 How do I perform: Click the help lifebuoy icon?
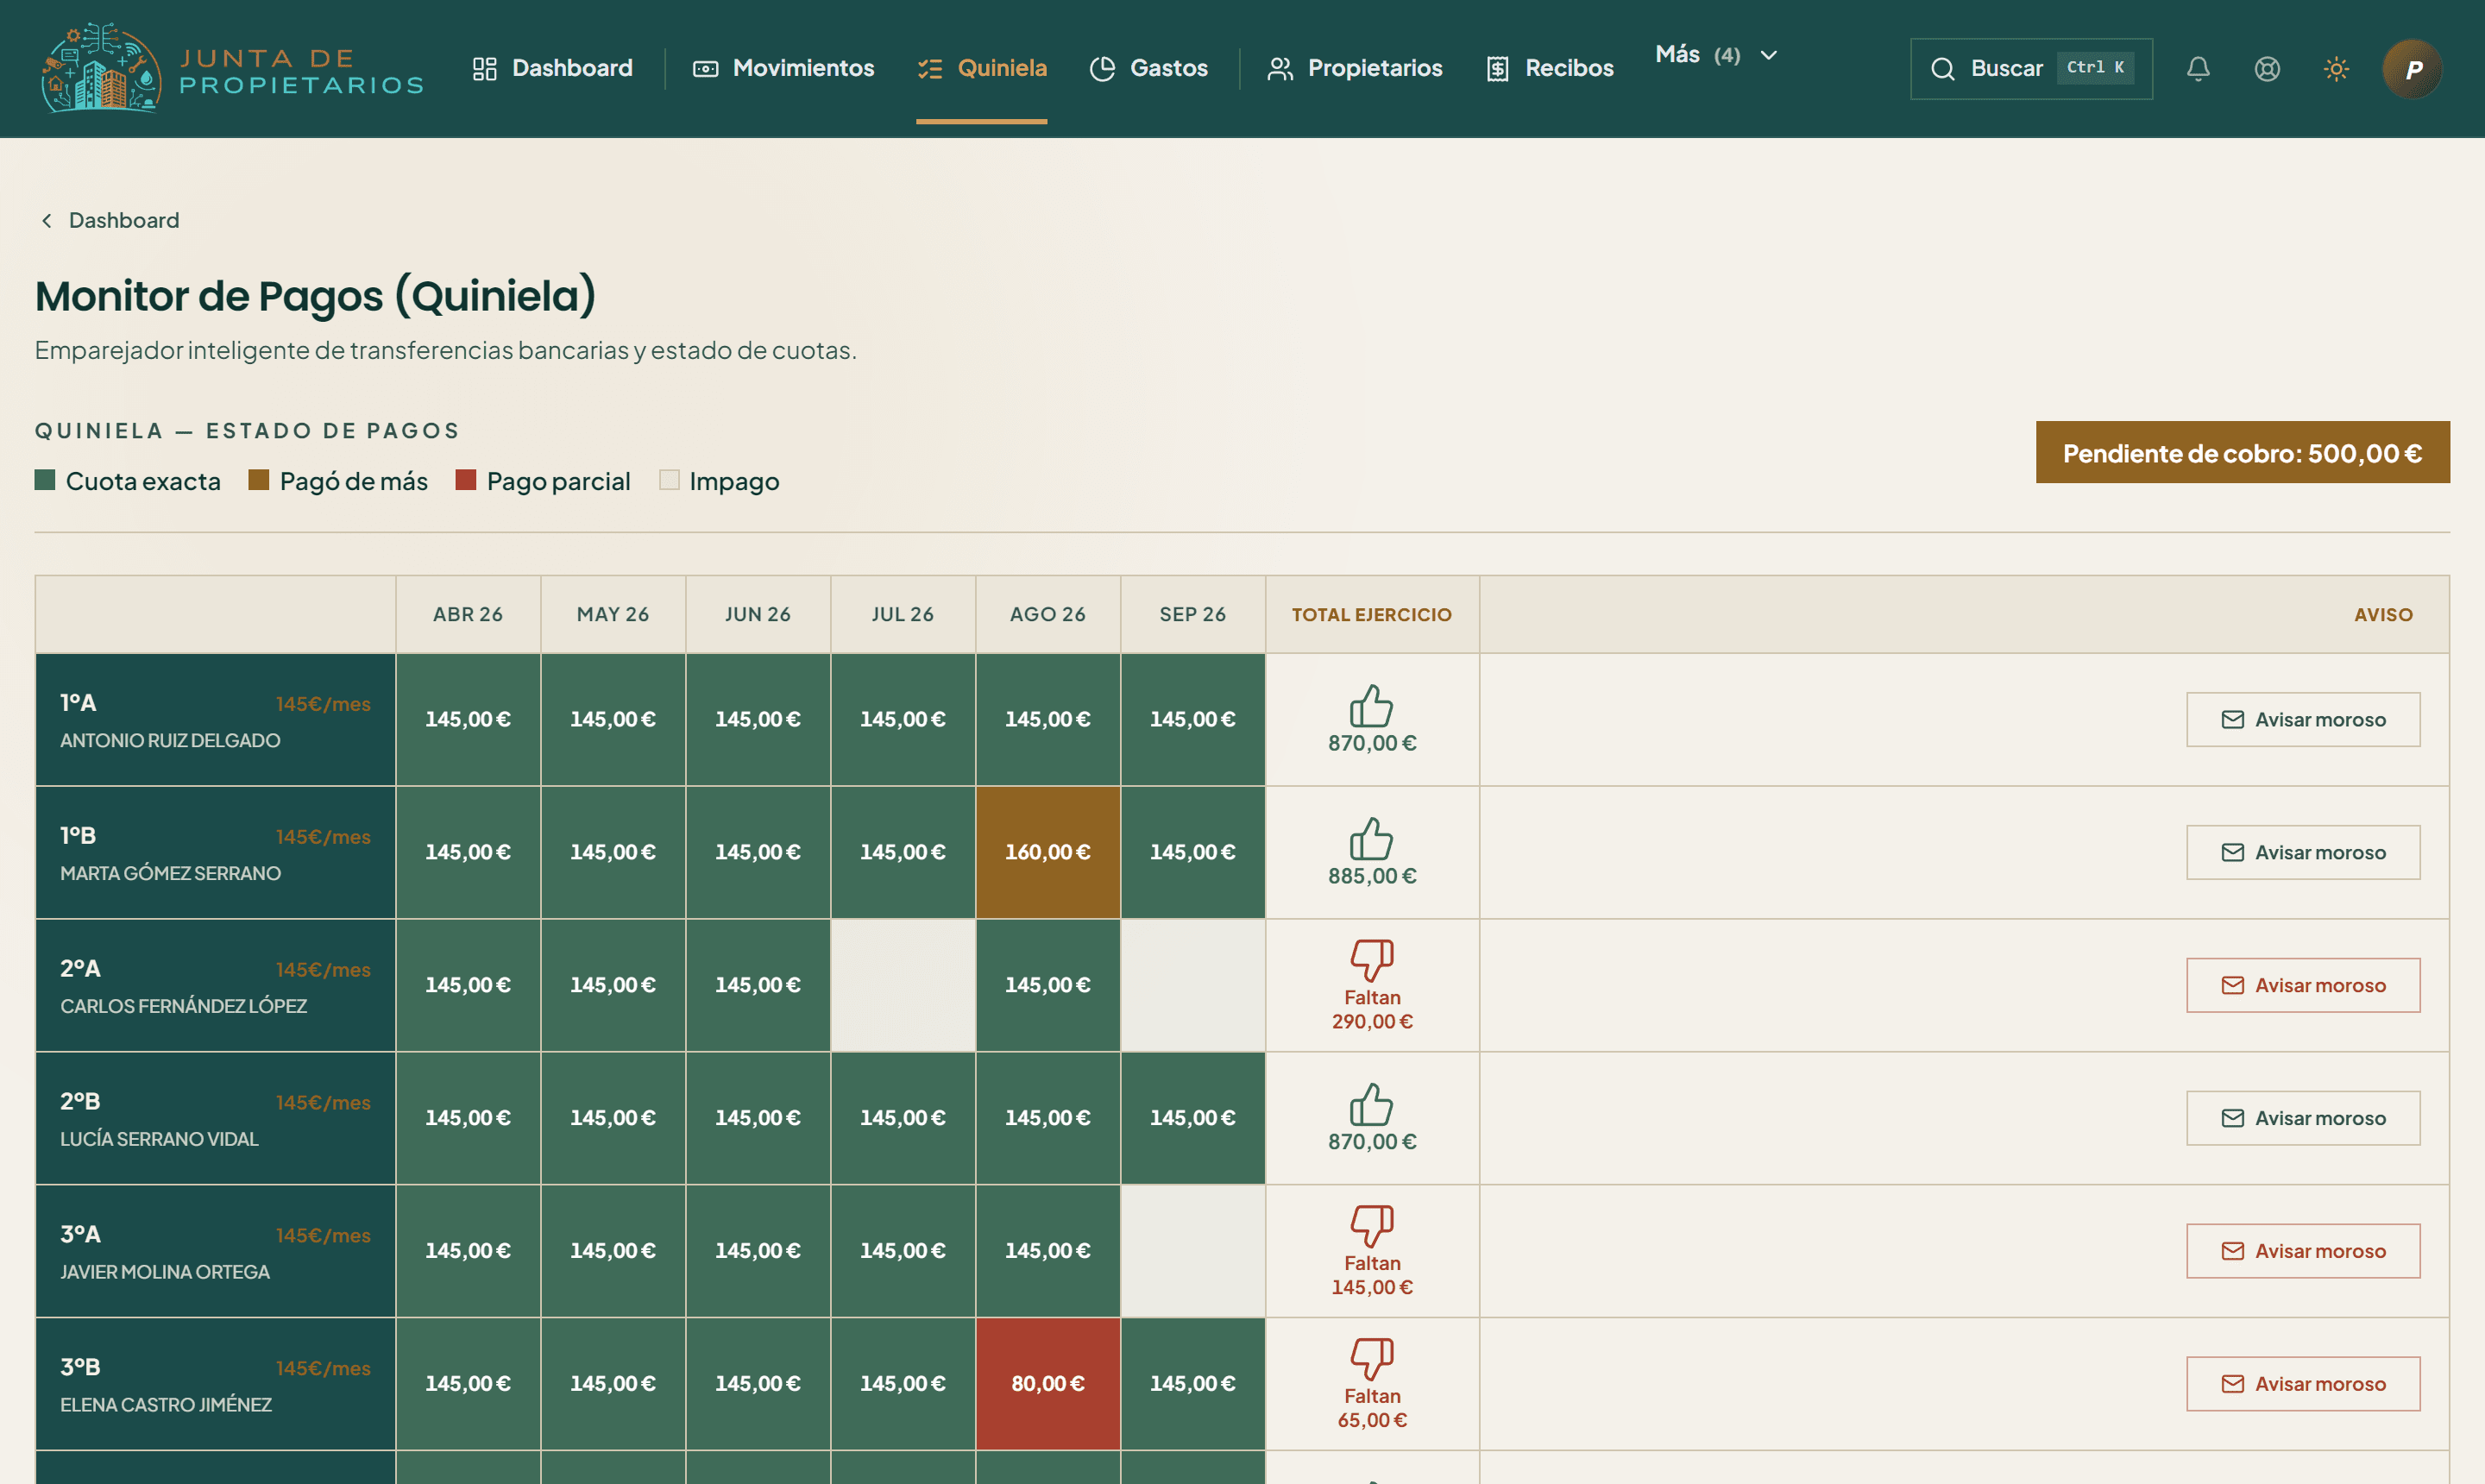click(2267, 68)
